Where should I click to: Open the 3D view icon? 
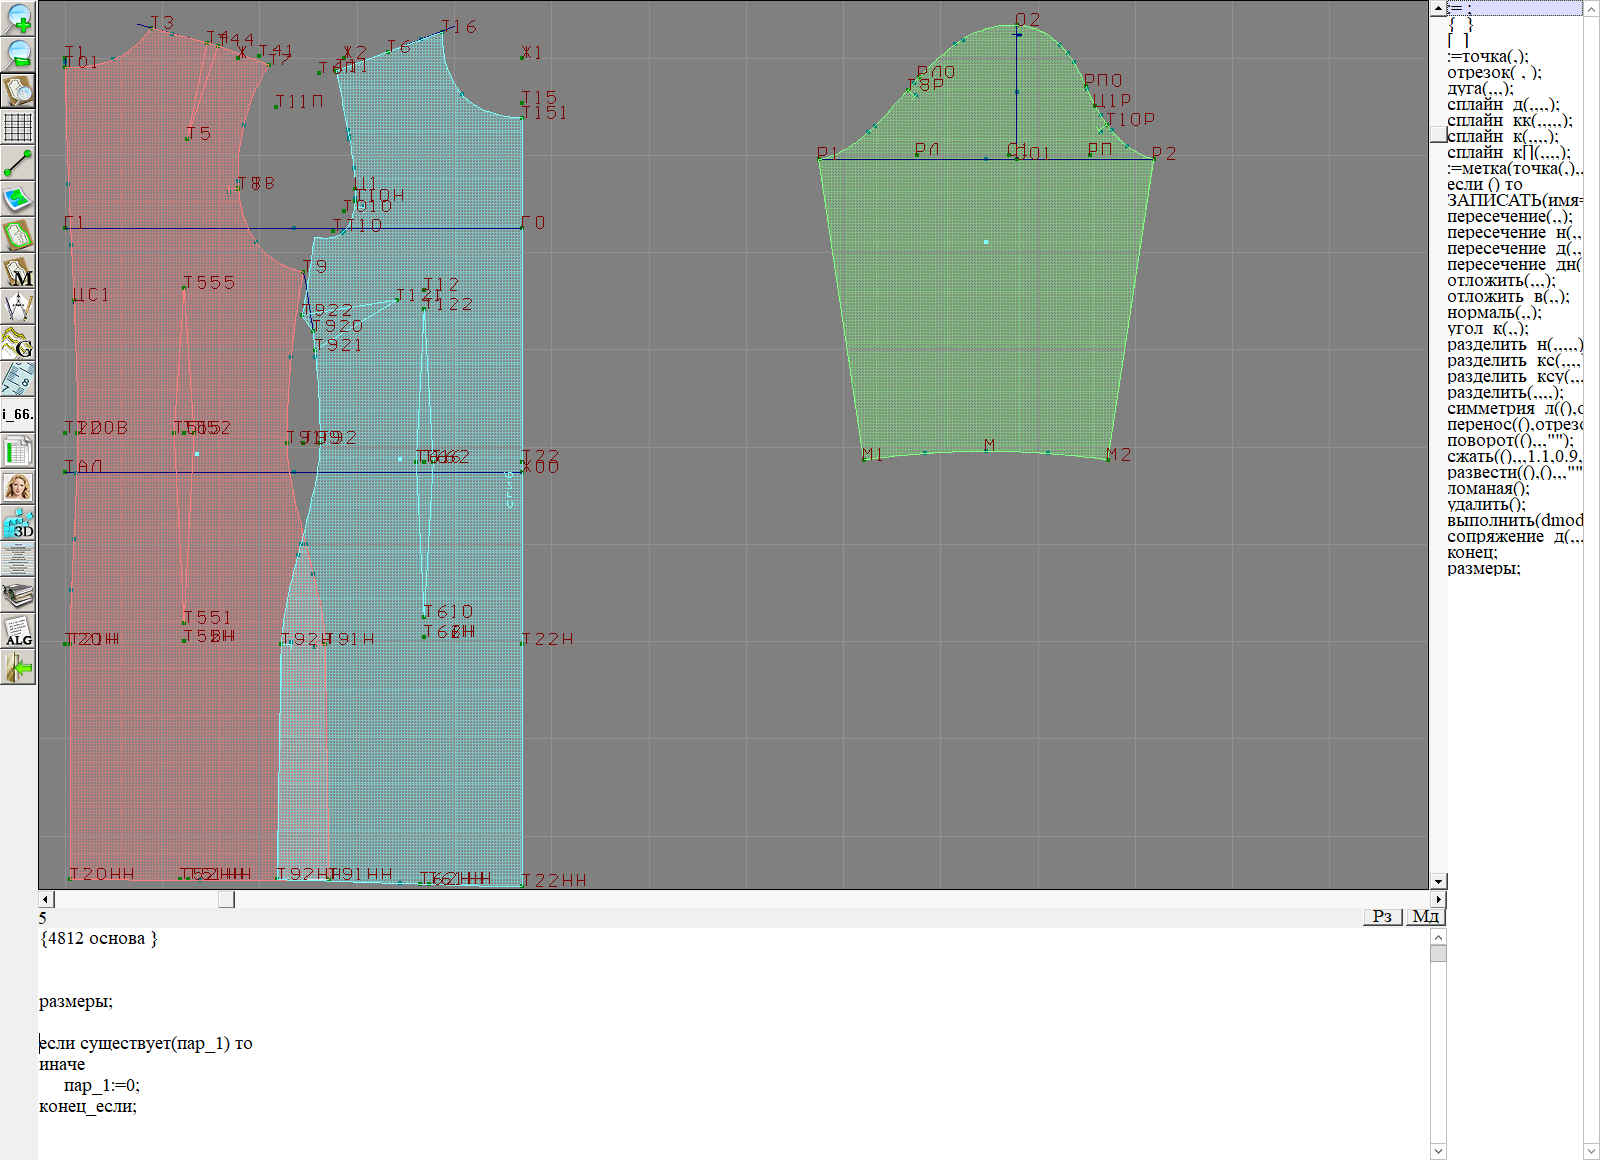coord(18,524)
